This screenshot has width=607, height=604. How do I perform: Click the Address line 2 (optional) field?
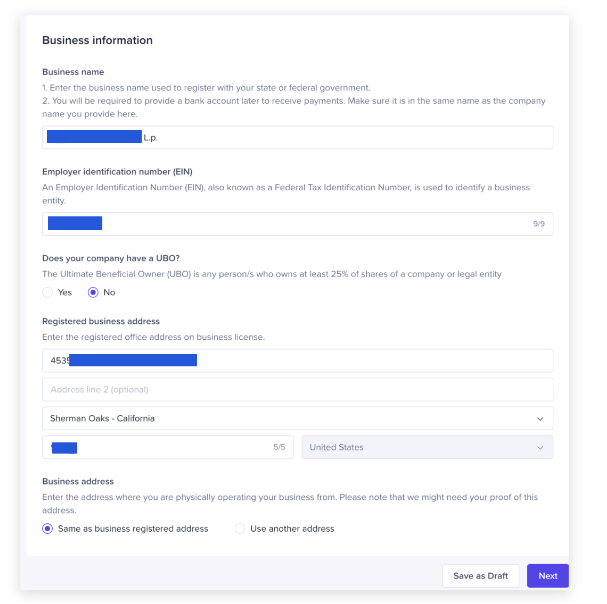tap(297, 389)
